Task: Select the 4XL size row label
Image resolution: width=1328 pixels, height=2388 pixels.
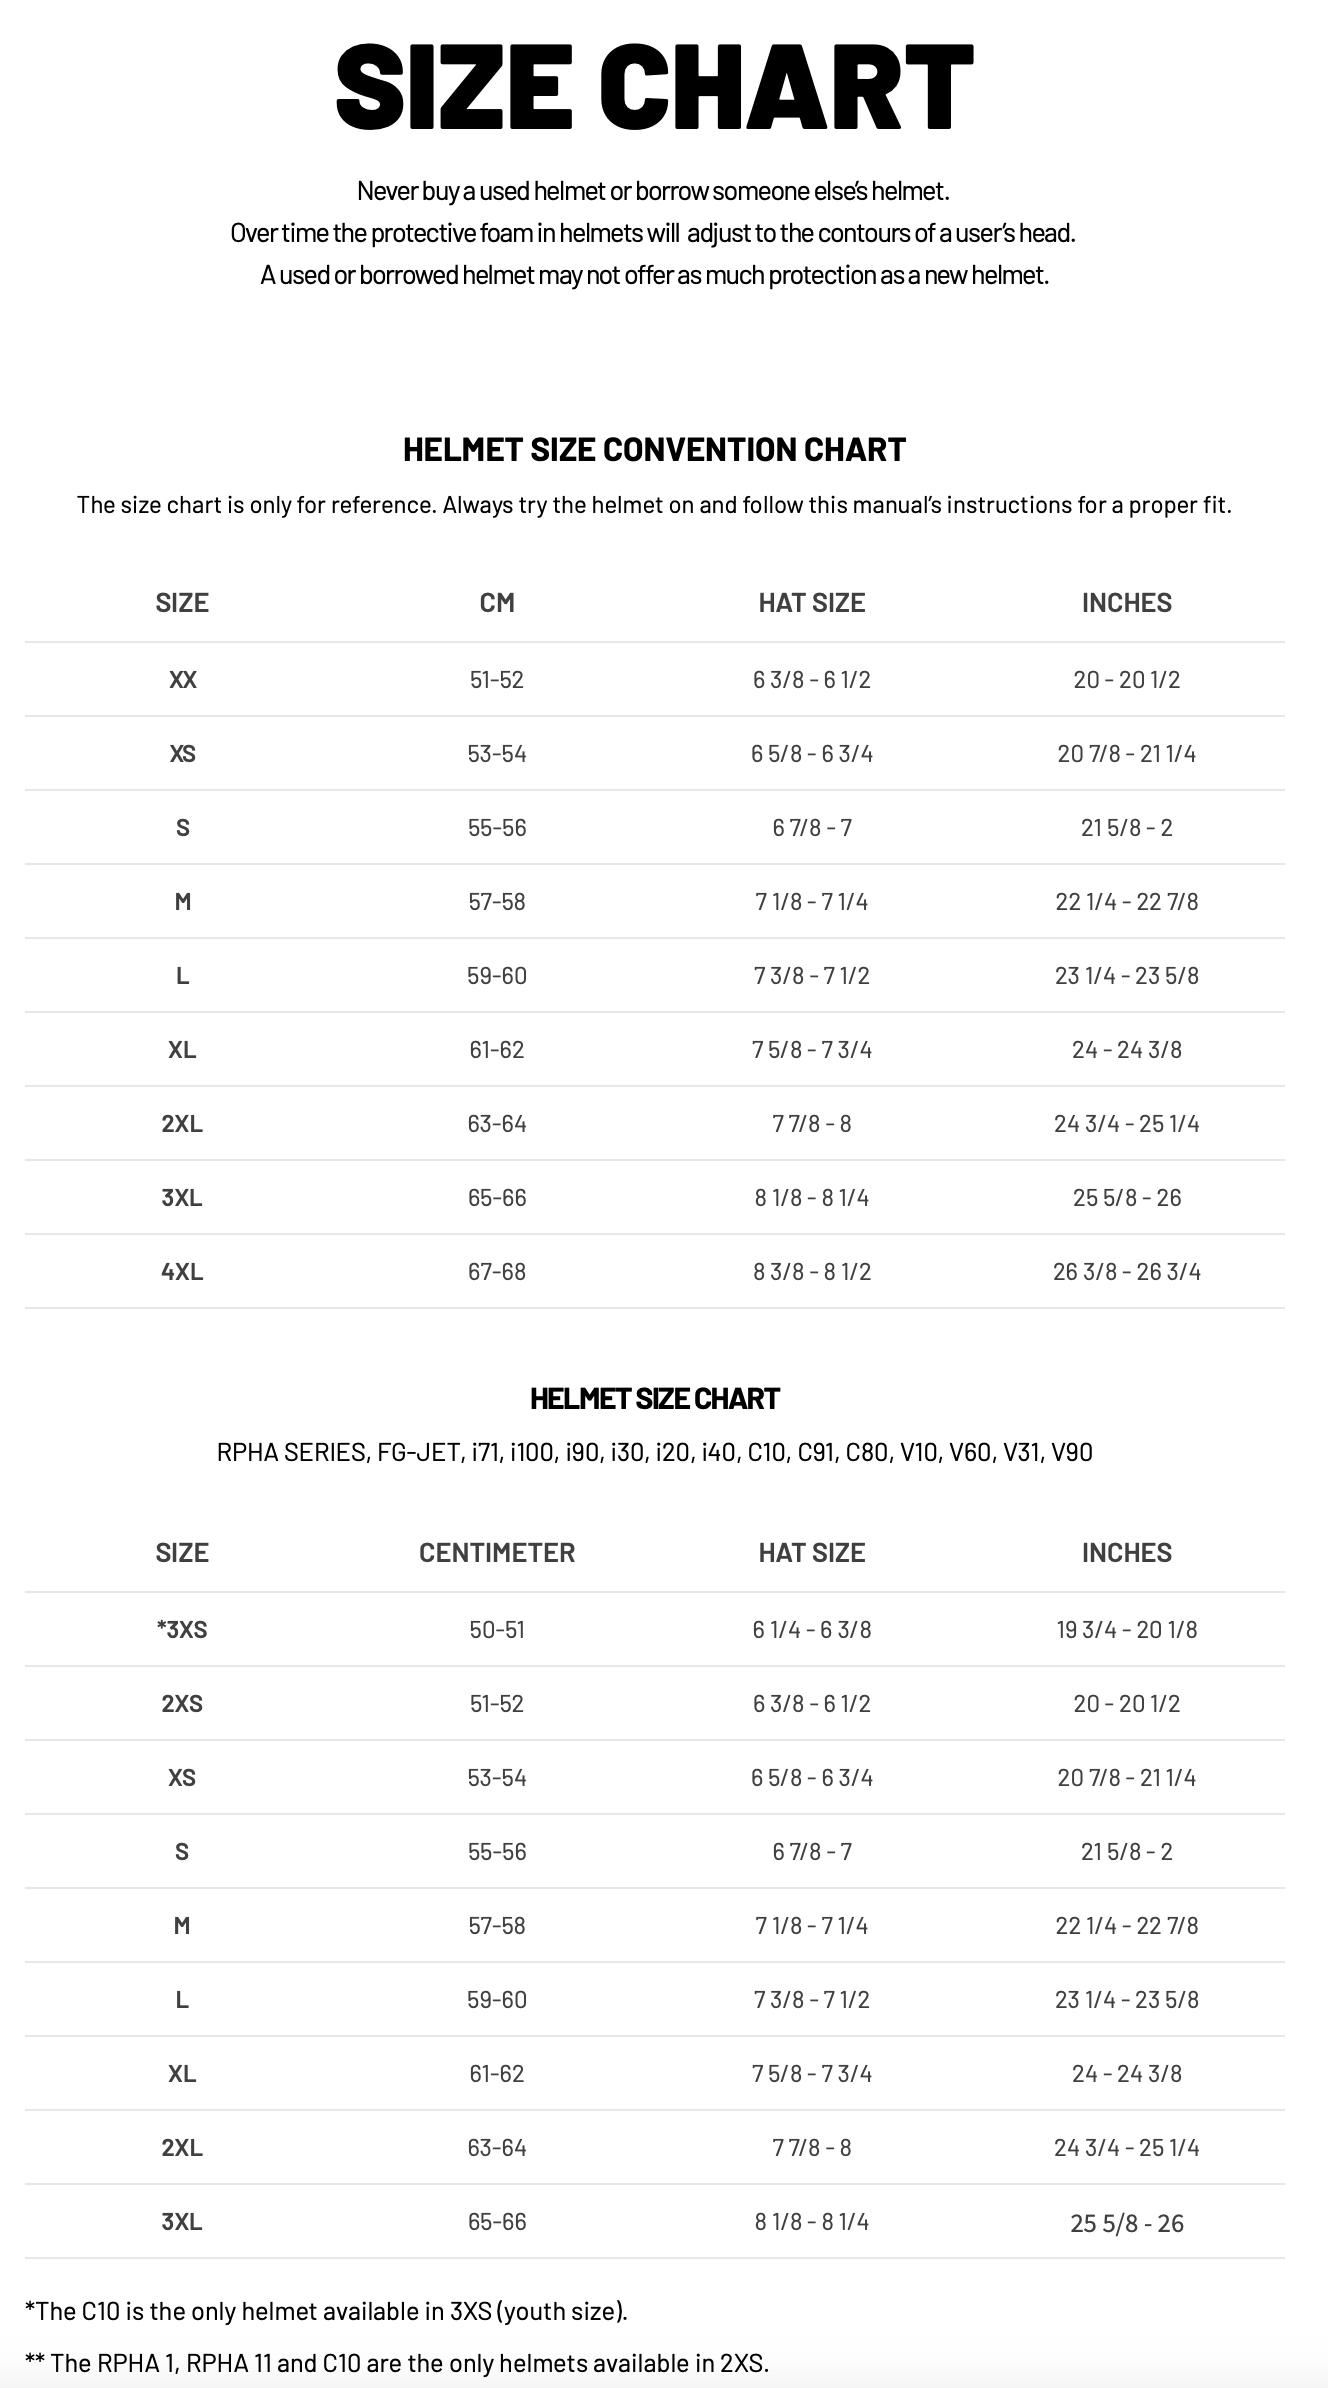Action: pos(182,1272)
